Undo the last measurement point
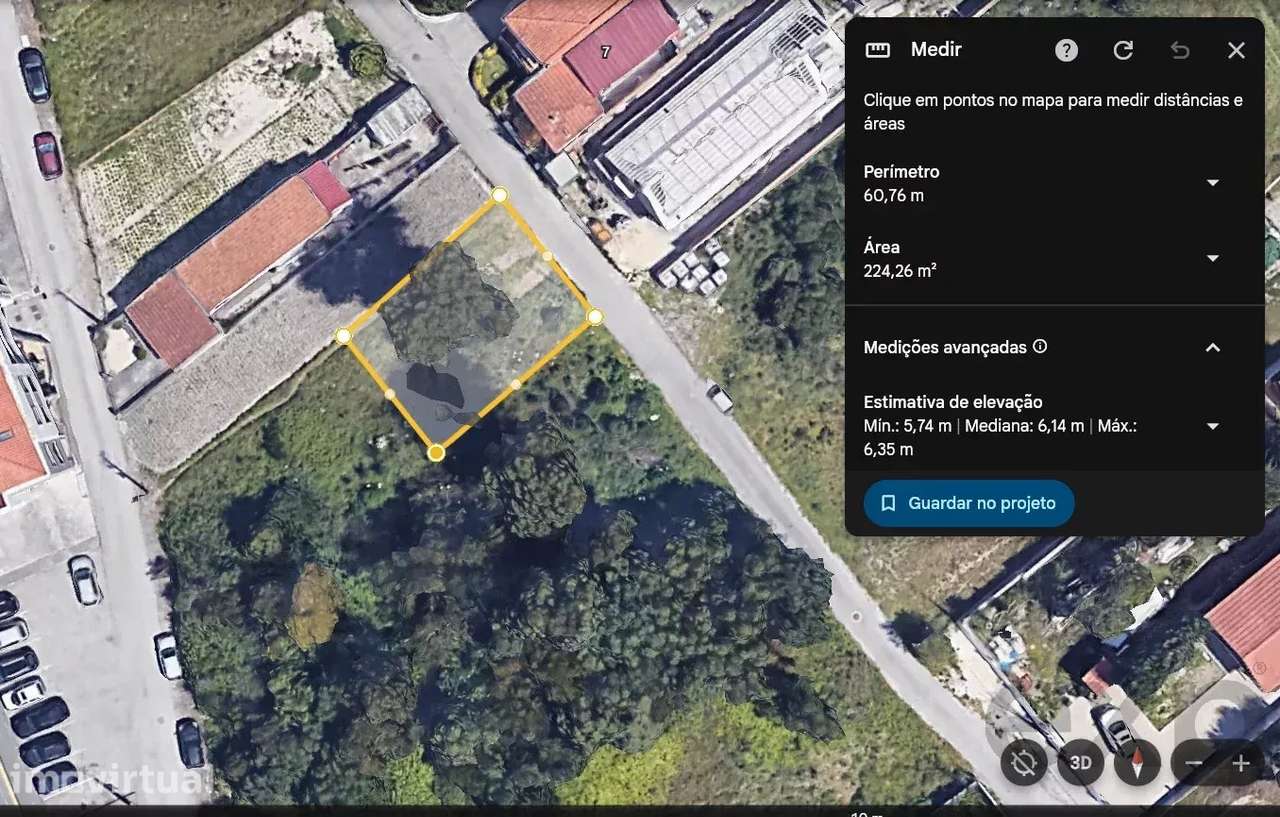Viewport: 1280px width, 817px height. 1180,50
